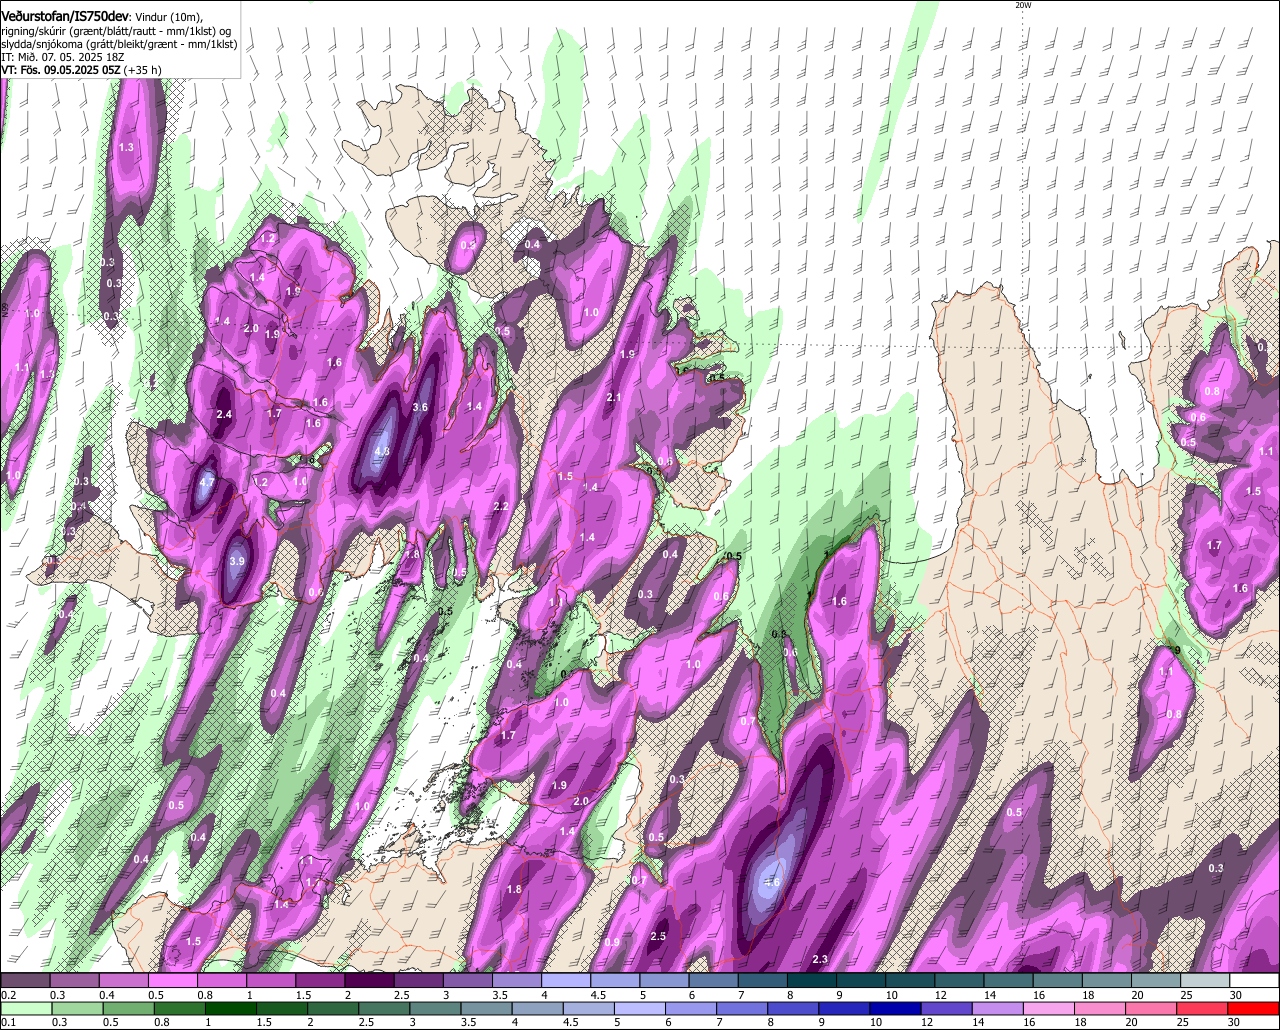Click the 3.9 precipitation value label
Screen dimensions: 1280x1030
[237, 562]
